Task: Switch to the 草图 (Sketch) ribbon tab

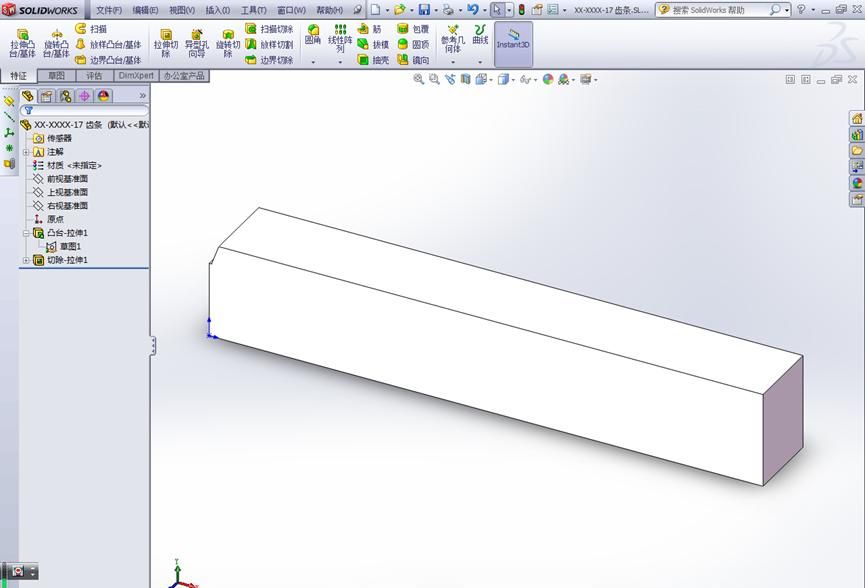Action: (x=55, y=75)
